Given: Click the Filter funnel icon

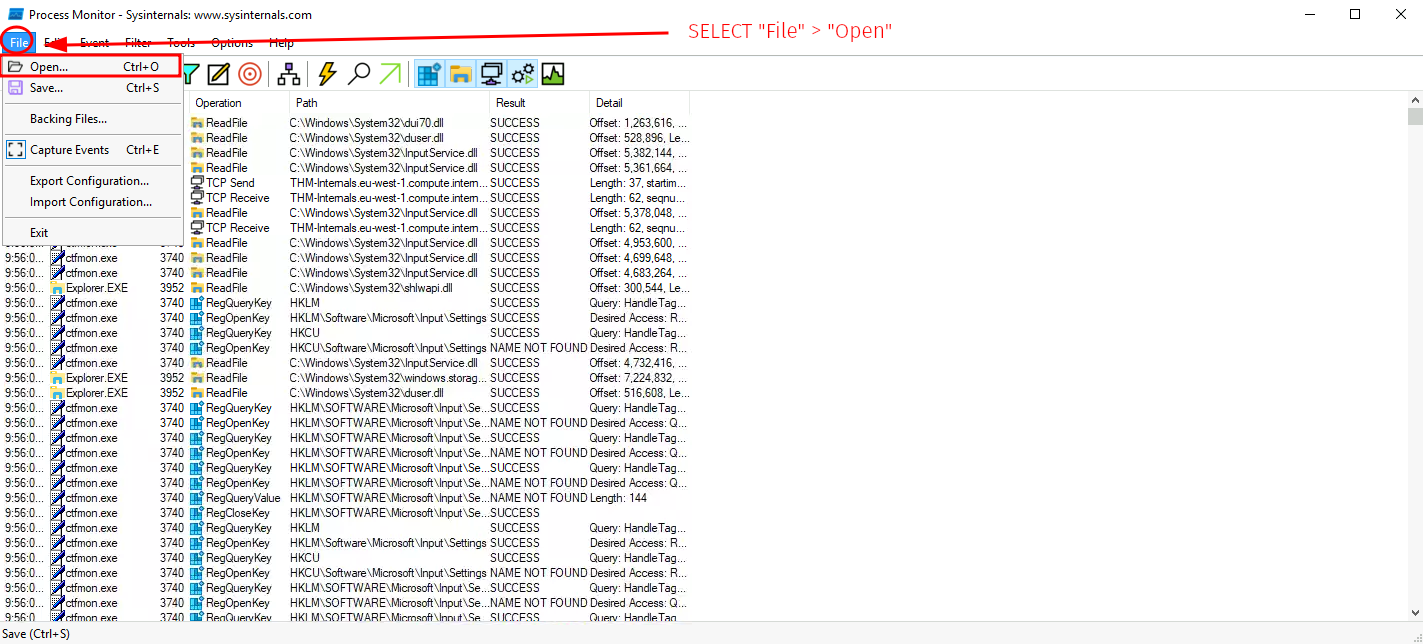Looking at the screenshot, I should pyautogui.click(x=190, y=74).
